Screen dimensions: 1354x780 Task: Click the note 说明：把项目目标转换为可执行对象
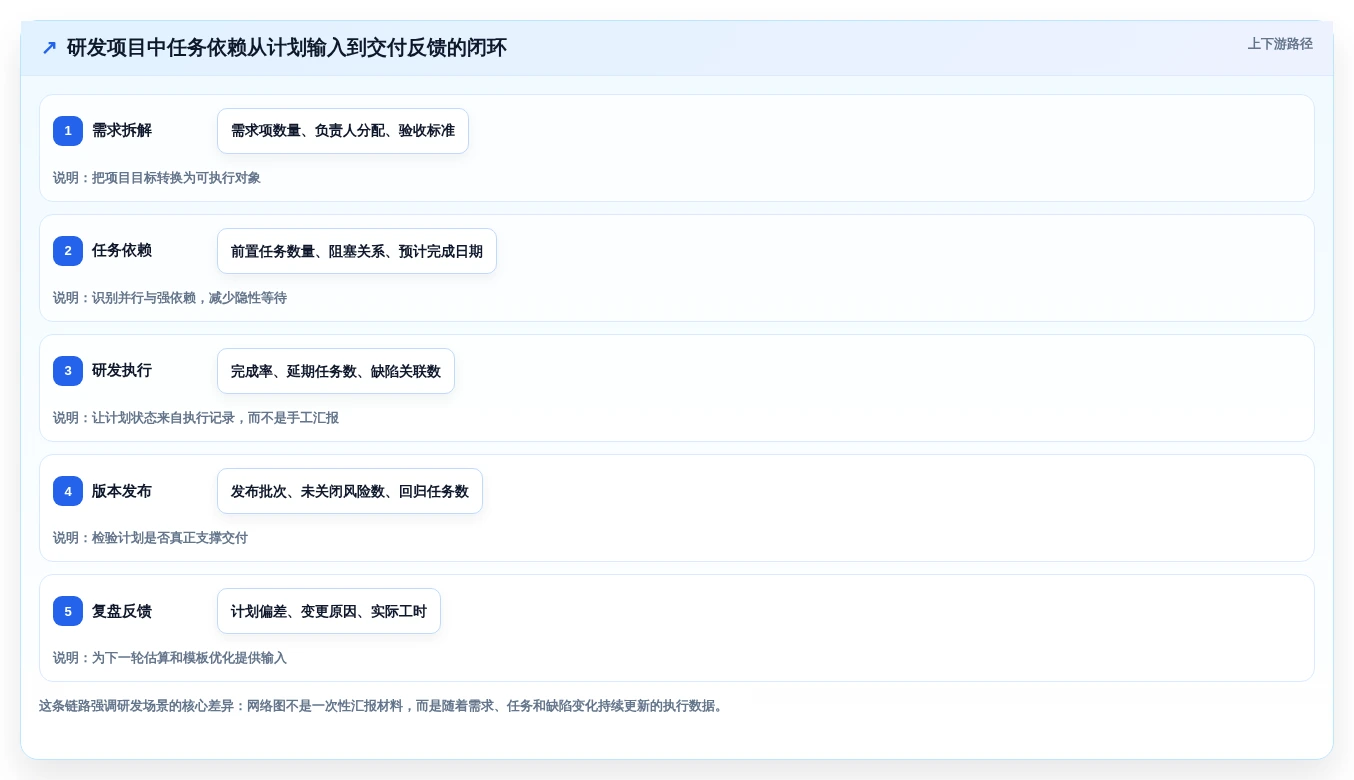tap(157, 178)
